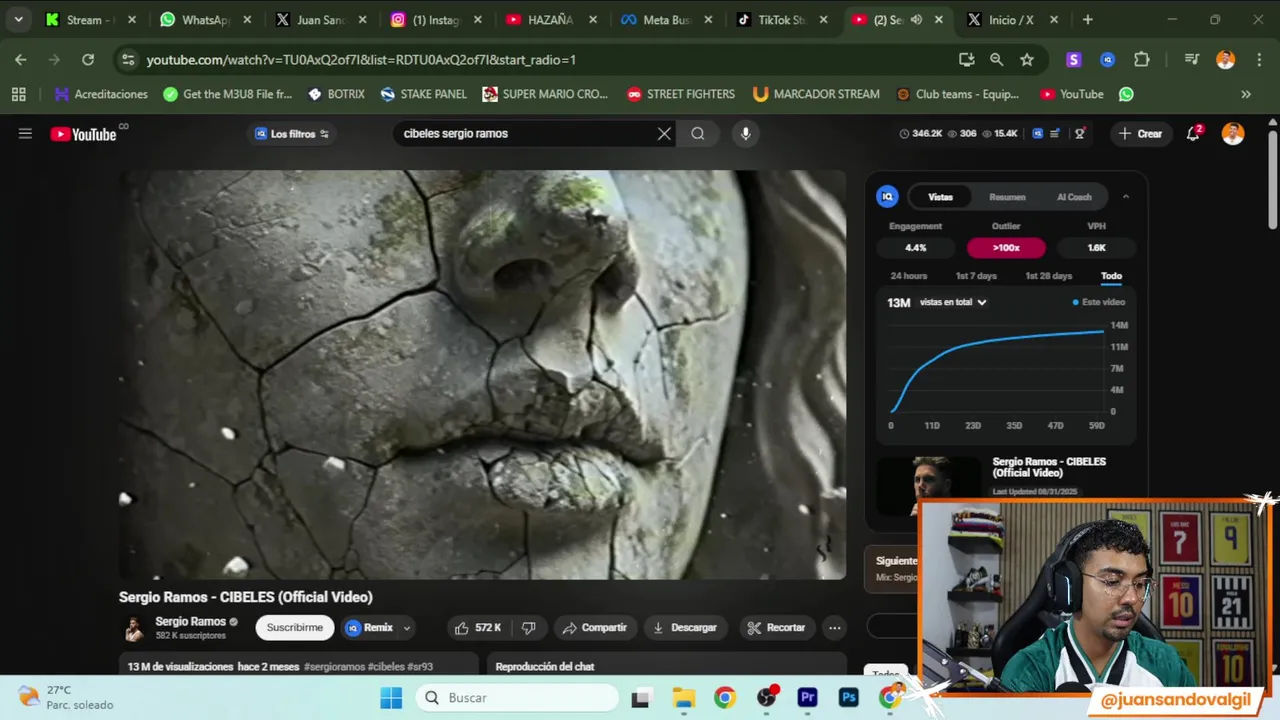Open the MARCADOR STREAM bookmark
Image resolution: width=1280 pixels, height=720 pixels.
(816, 94)
